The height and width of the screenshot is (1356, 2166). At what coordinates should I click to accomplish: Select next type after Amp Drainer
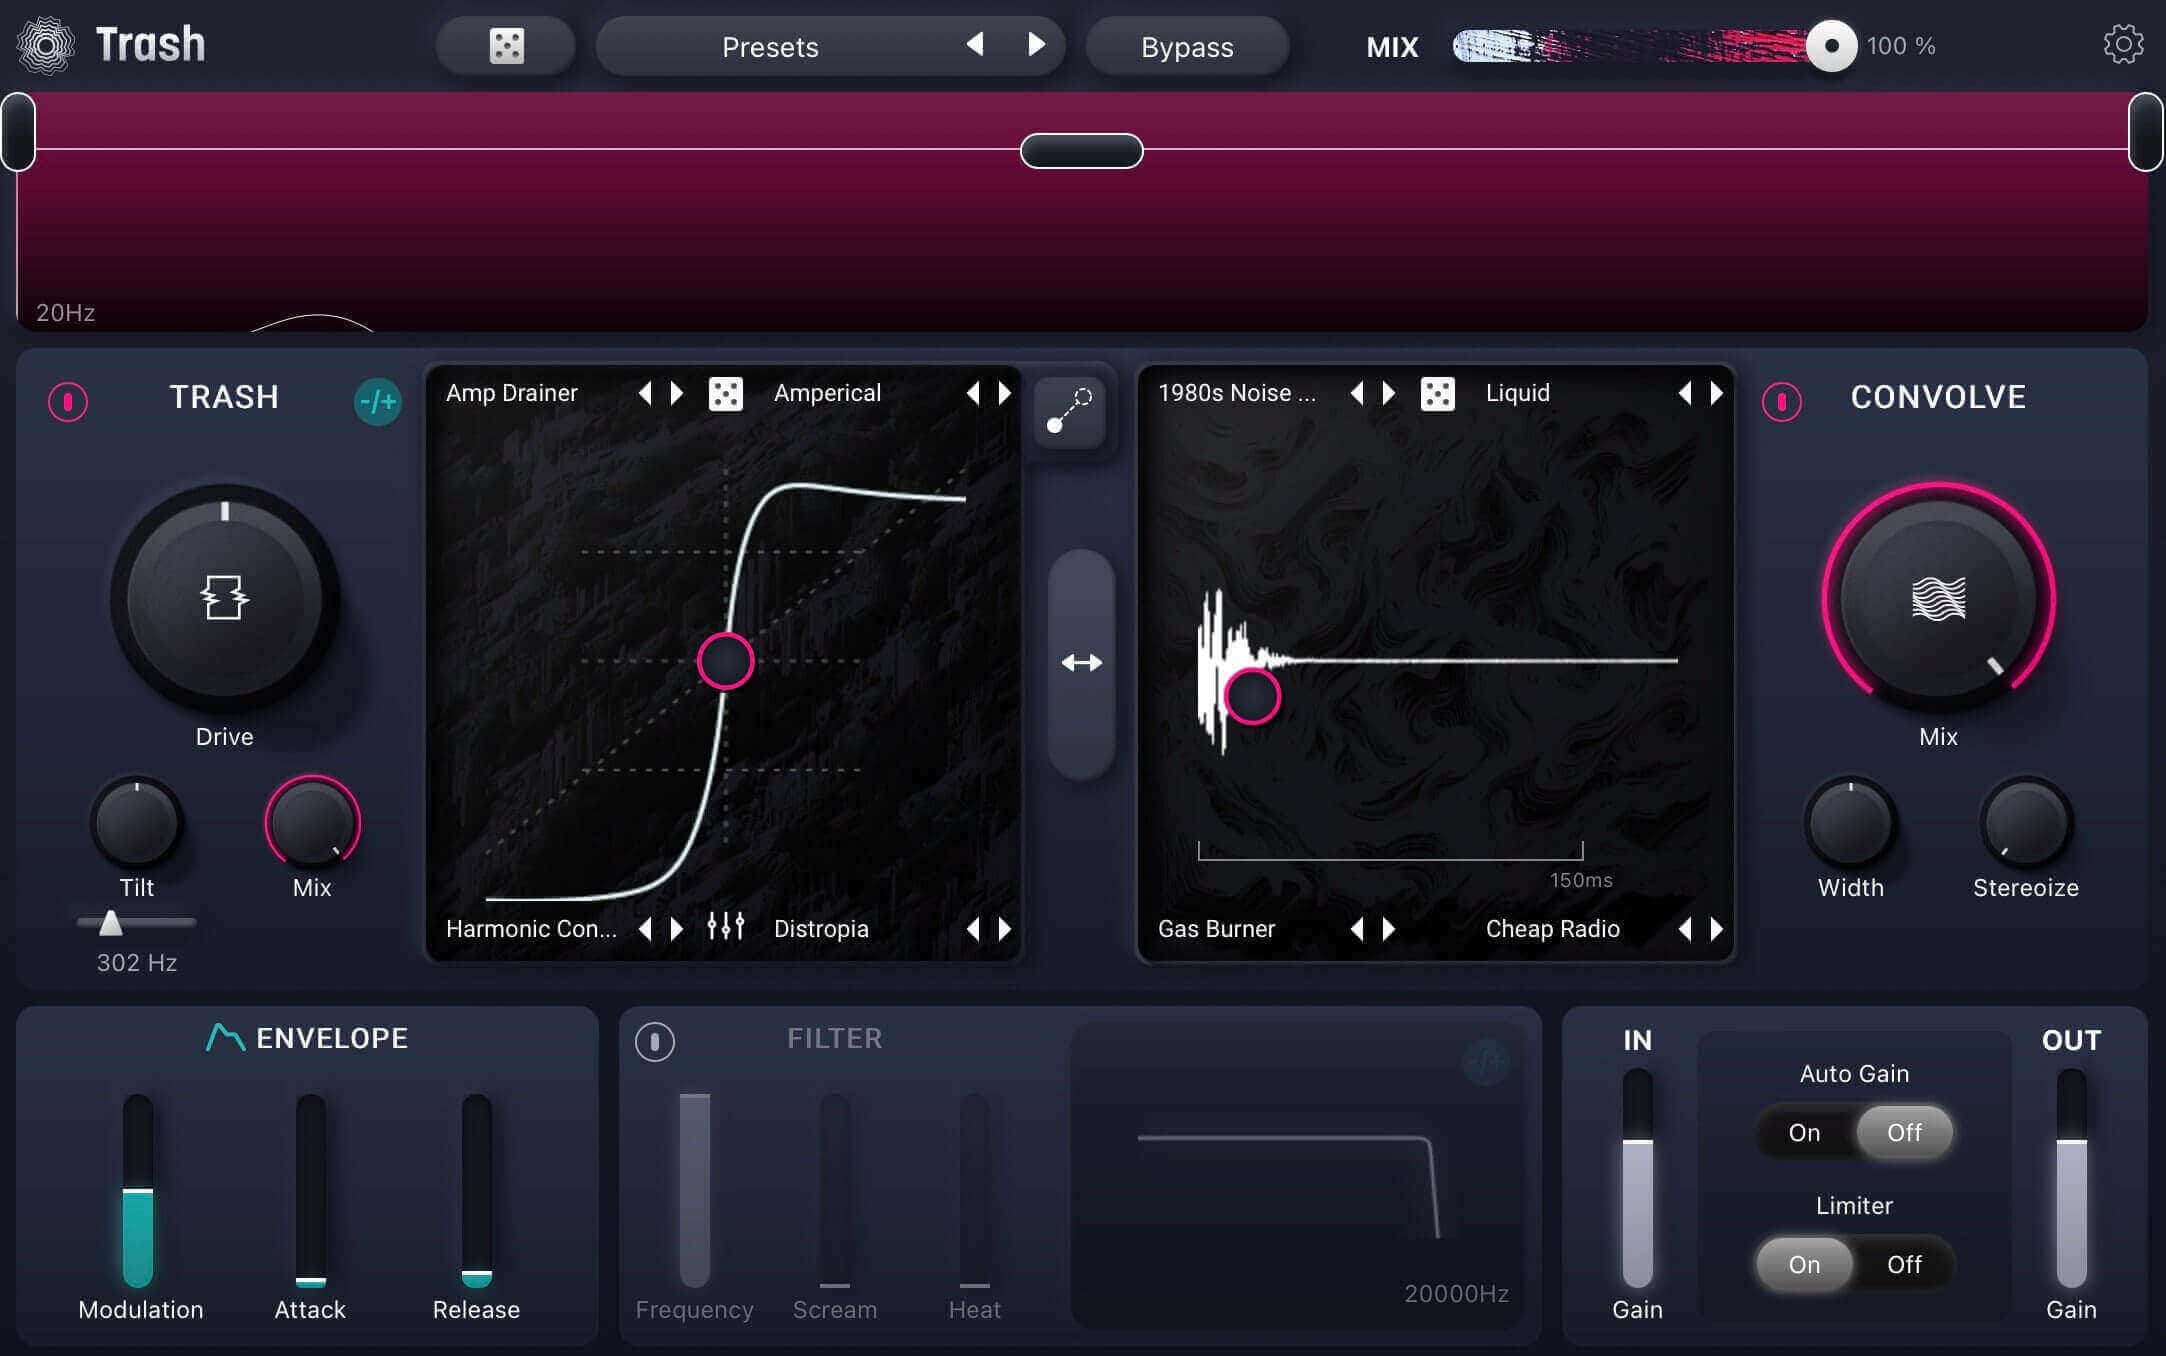[x=677, y=393]
